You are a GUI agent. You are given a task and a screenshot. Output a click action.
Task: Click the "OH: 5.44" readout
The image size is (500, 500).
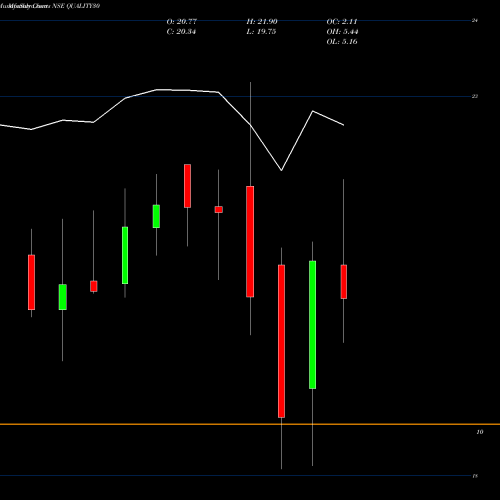(x=342, y=32)
